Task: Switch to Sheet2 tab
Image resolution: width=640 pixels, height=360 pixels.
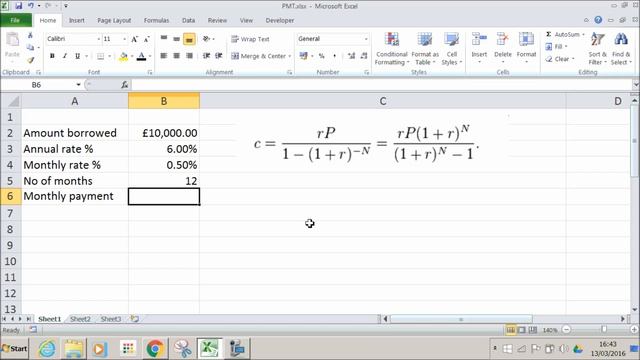Action: coord(80,319)
